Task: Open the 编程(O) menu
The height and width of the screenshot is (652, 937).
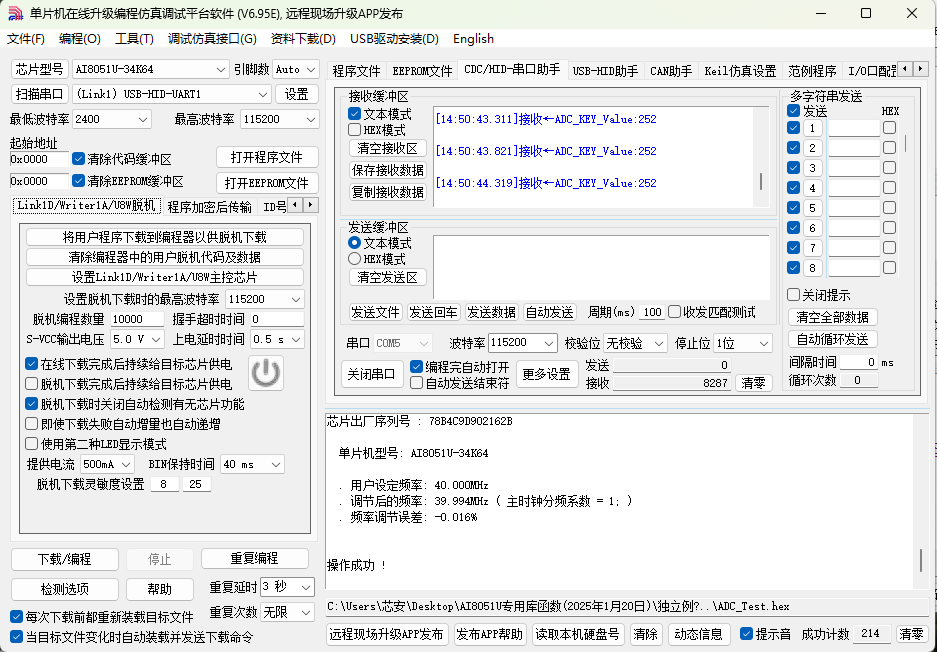Action: point(80,39)
